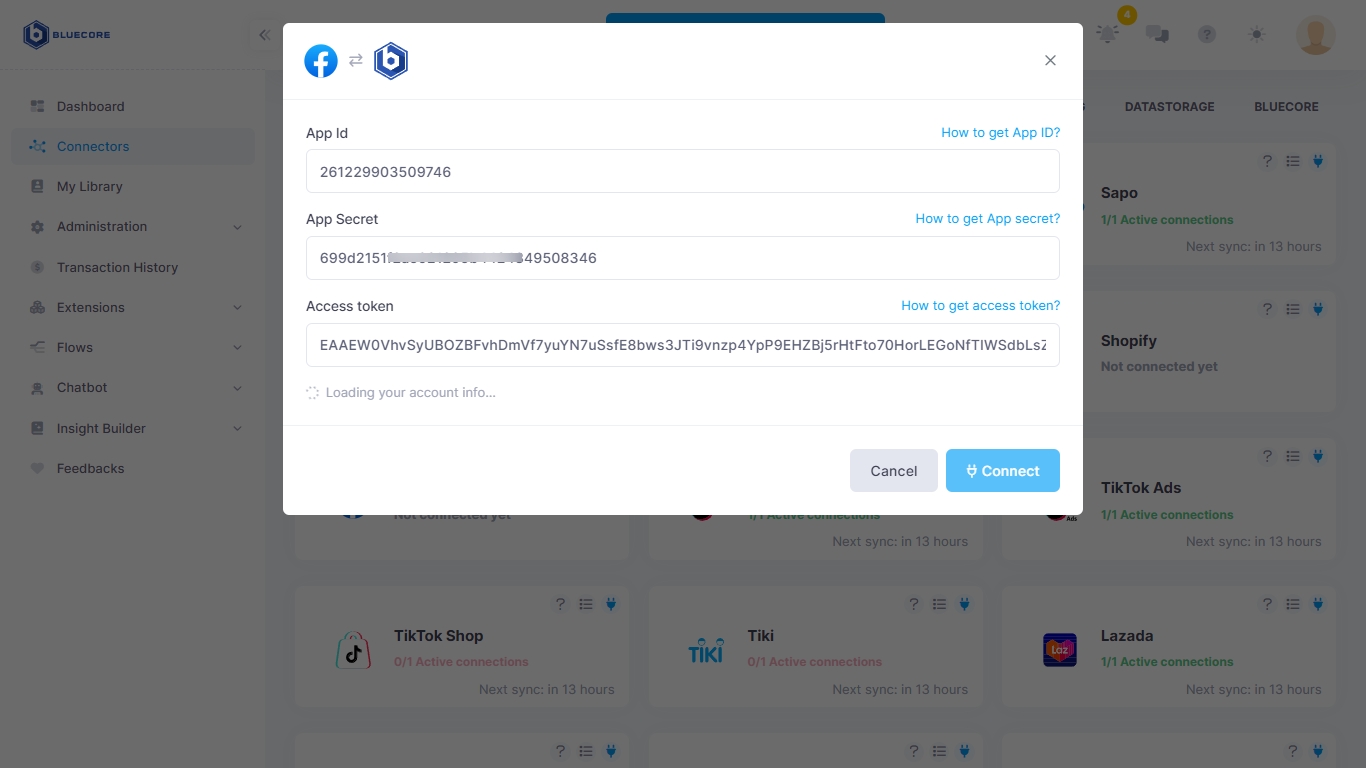Open the chat messages icon in header
This screenshot has width=1366, height=768.
(x=1157, y=34)
